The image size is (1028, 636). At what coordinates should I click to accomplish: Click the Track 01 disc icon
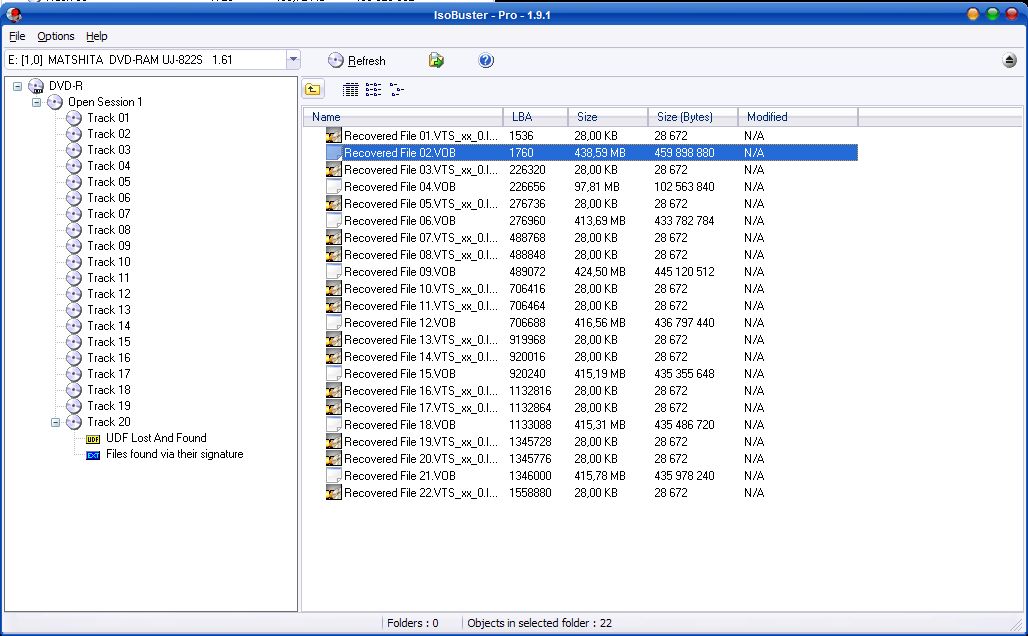coord(74,118)
